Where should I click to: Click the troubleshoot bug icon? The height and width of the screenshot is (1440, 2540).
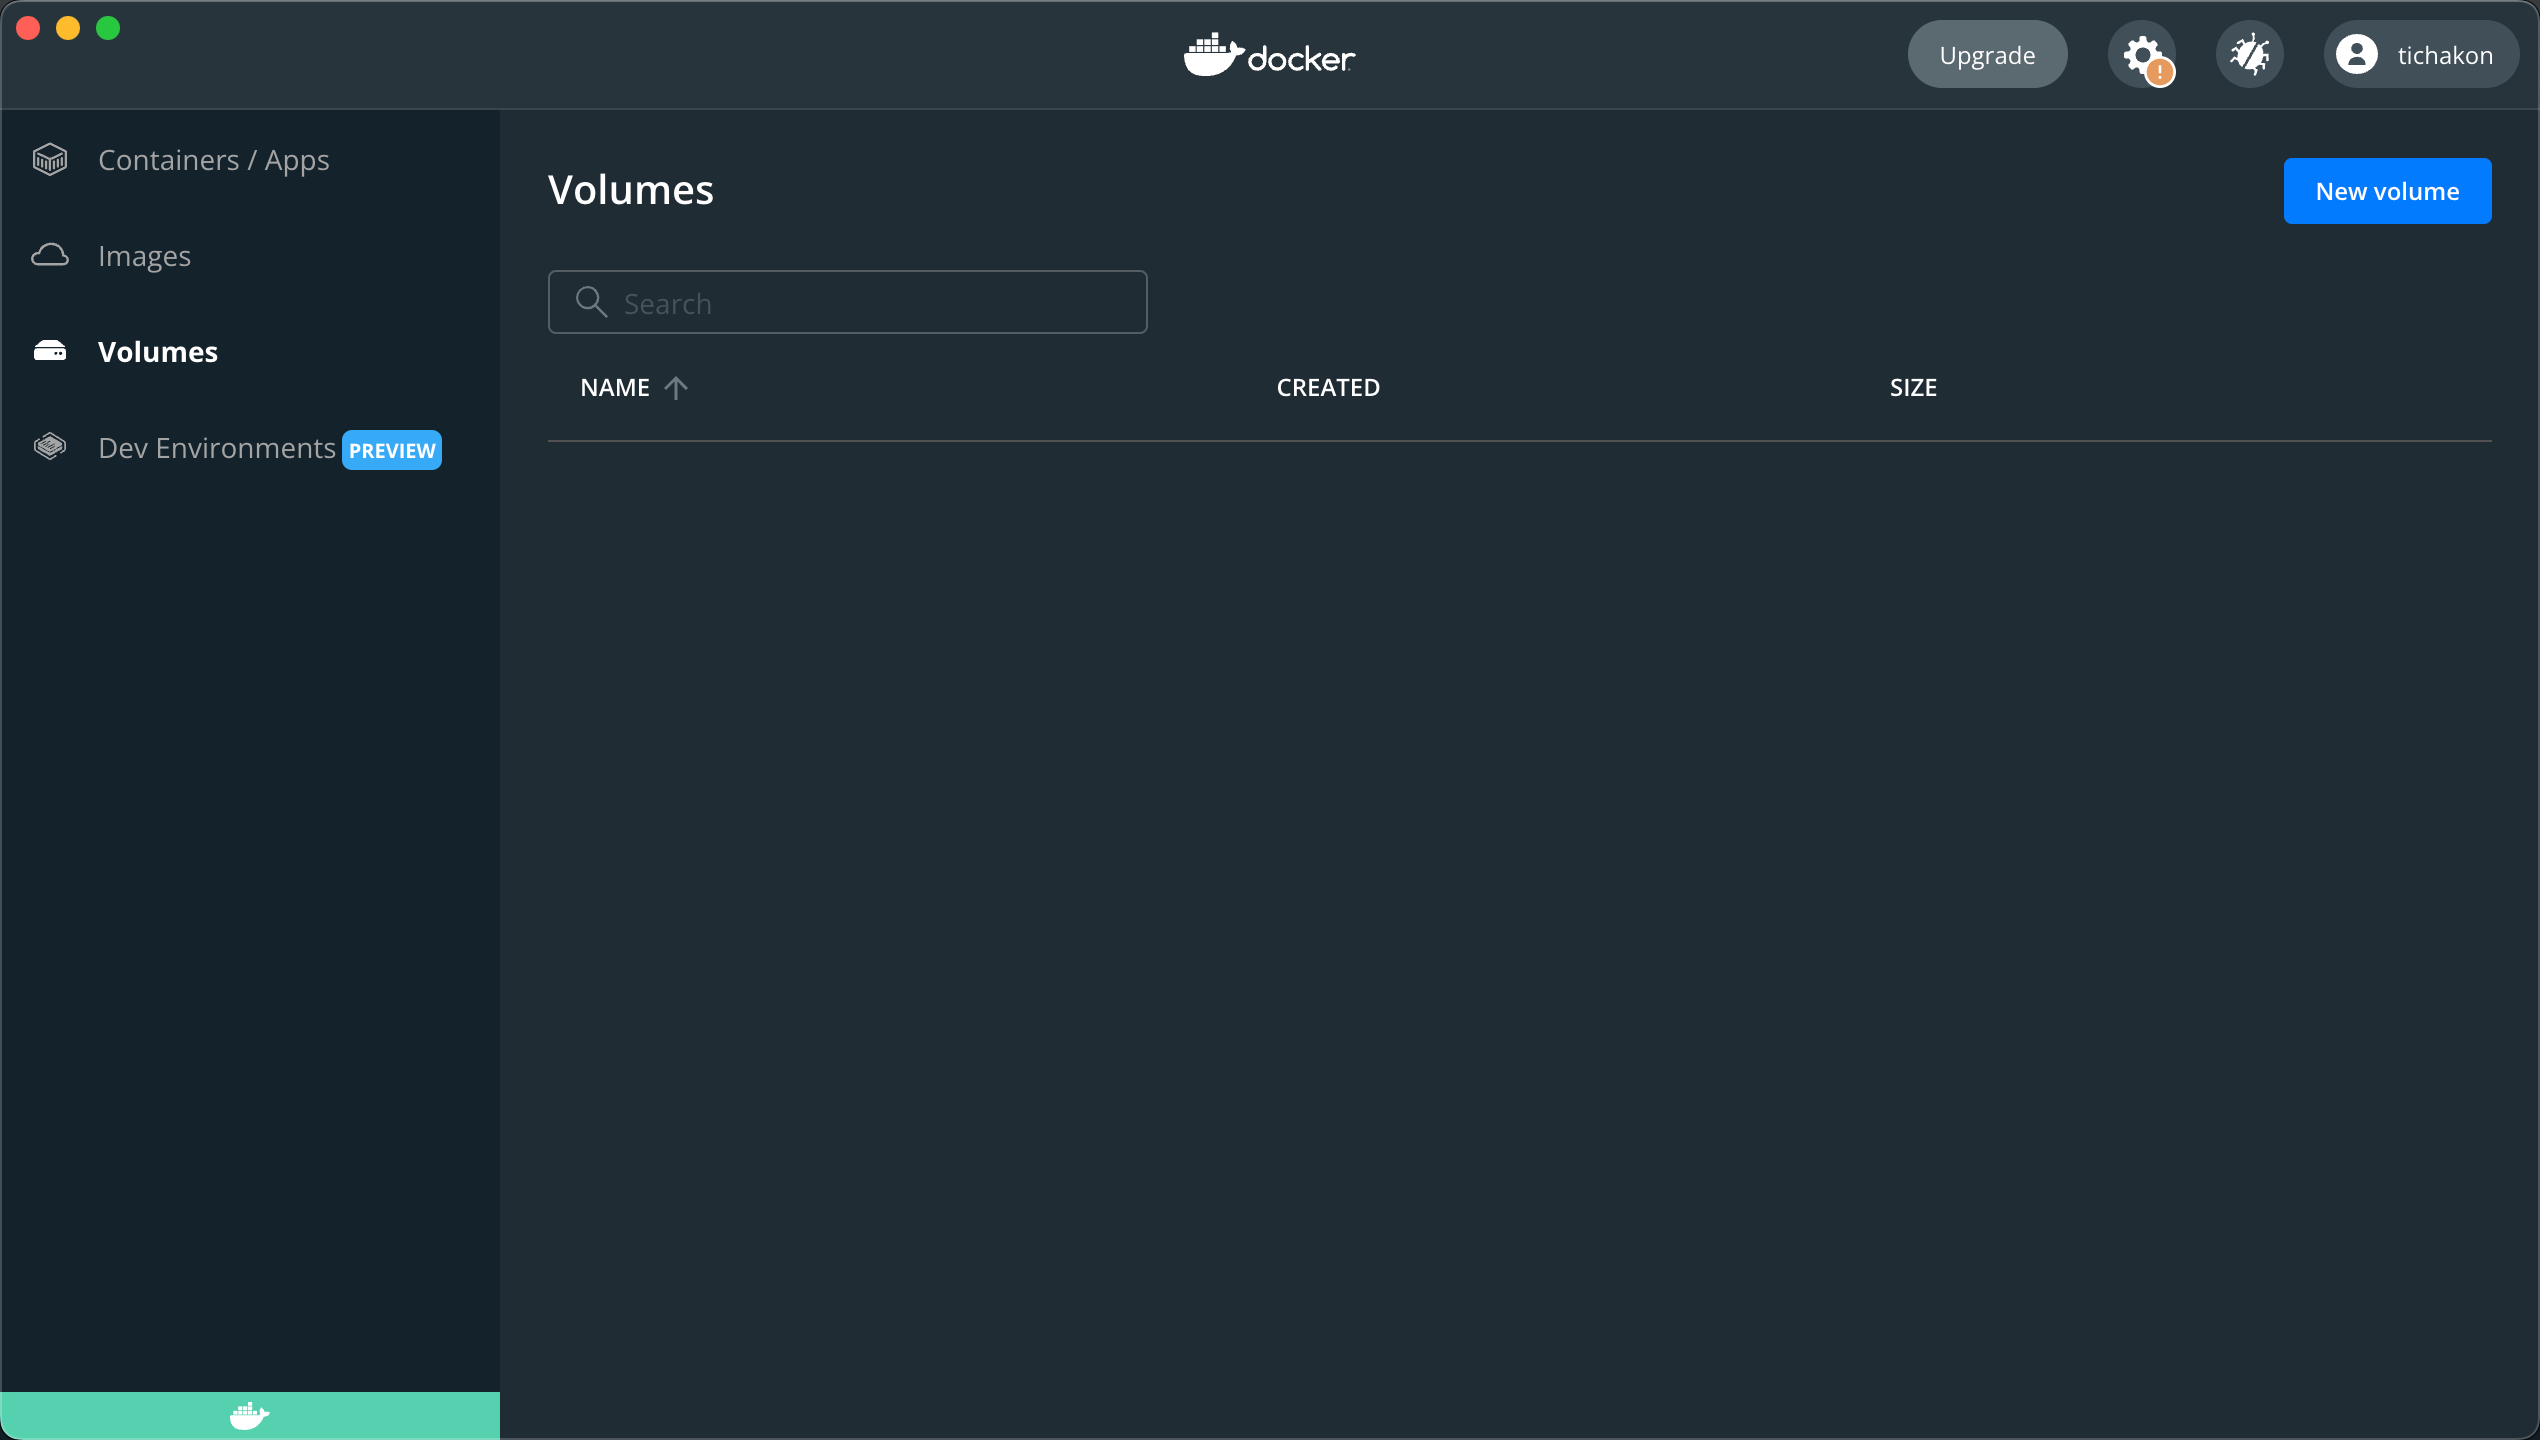2250,54
